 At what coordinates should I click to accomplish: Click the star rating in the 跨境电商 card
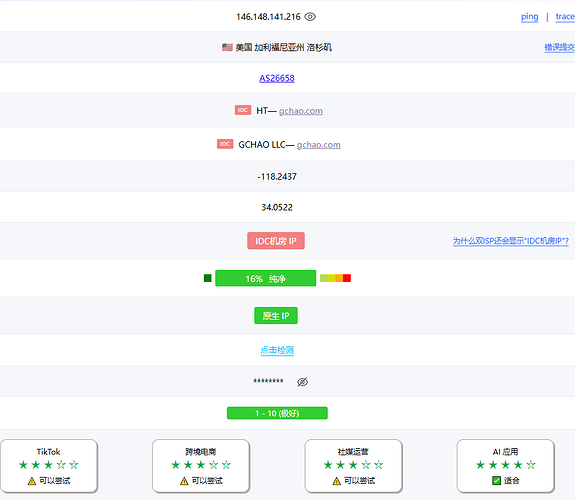(x=201, y=465)
